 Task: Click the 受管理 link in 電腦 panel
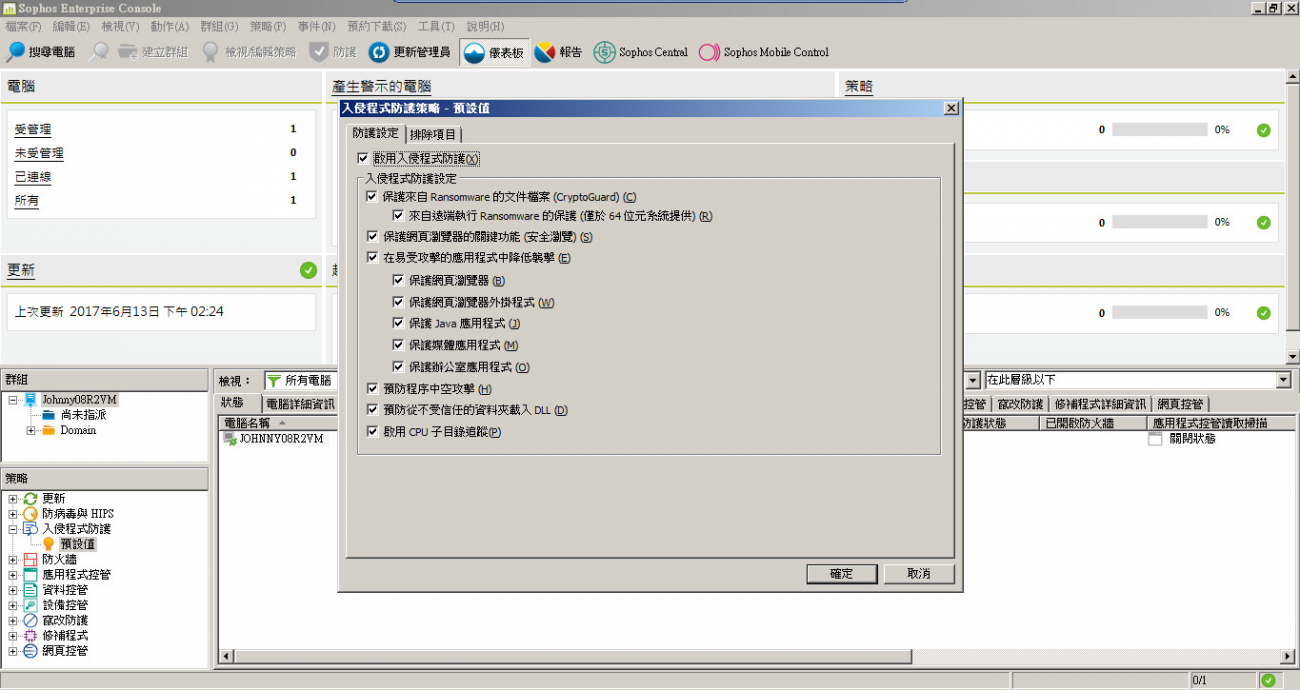[x=33, y=130]
